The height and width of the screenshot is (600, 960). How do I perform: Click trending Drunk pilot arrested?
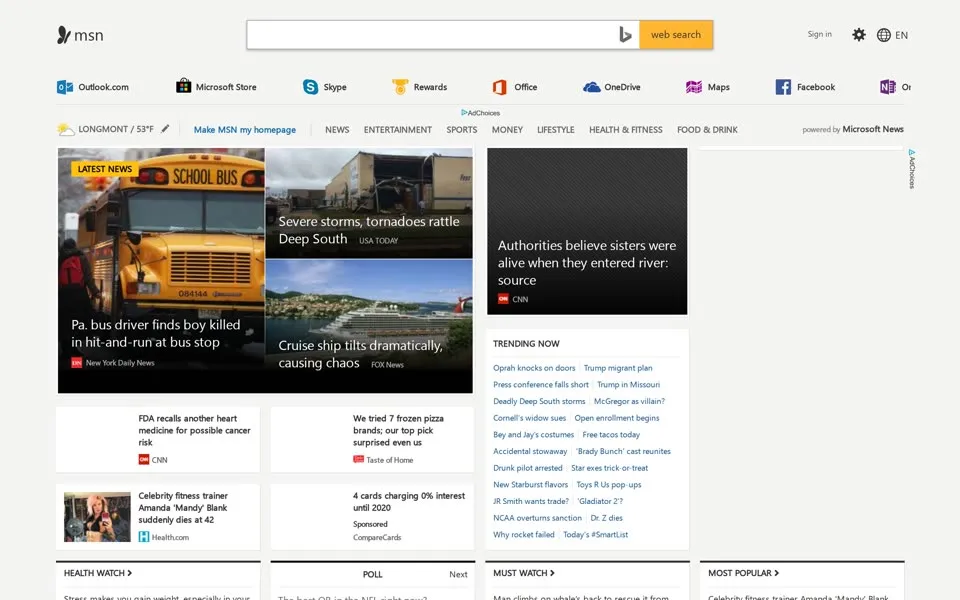coord(528,468)
